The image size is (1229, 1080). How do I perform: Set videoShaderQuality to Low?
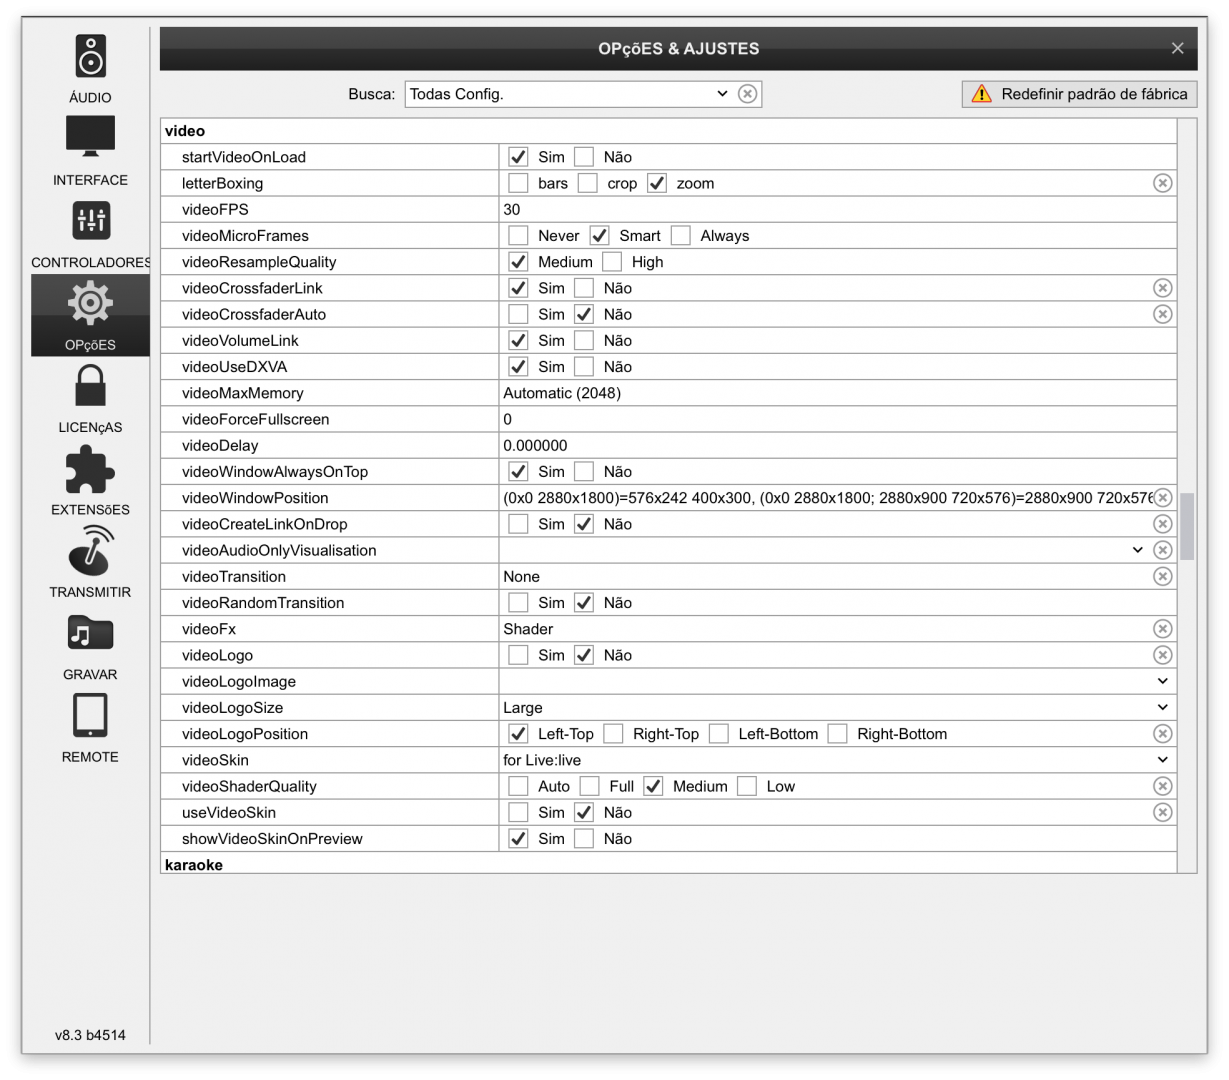[x=747, y=786]
